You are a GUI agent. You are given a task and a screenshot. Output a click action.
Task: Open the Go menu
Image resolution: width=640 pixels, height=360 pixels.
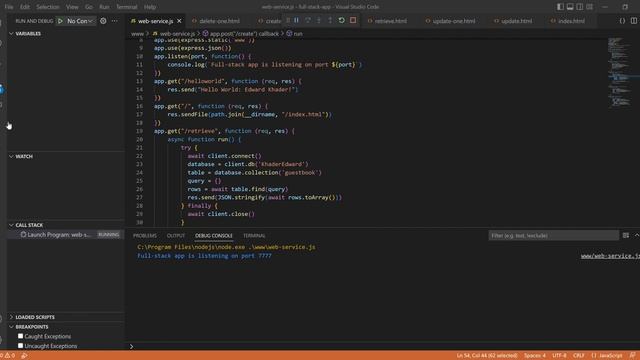click(x=89, y=7)
